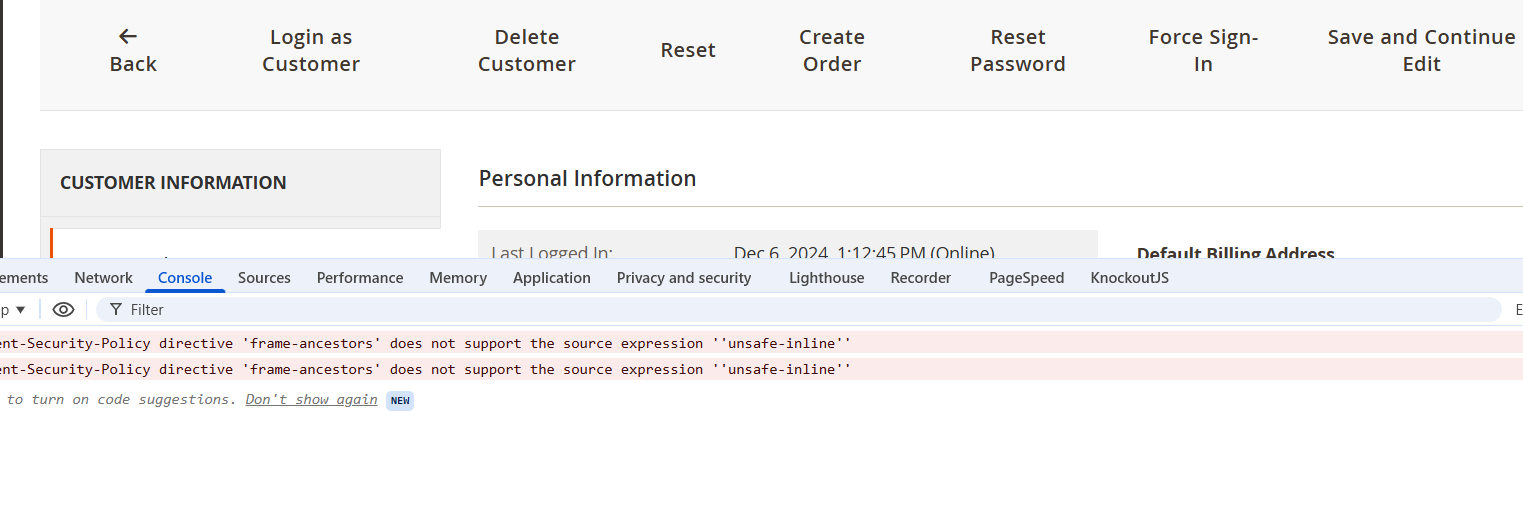Click Save and Continue Edit
Image resolution: width=1523 pixels, height=525 pixels.
click(x=1421, y=50)
